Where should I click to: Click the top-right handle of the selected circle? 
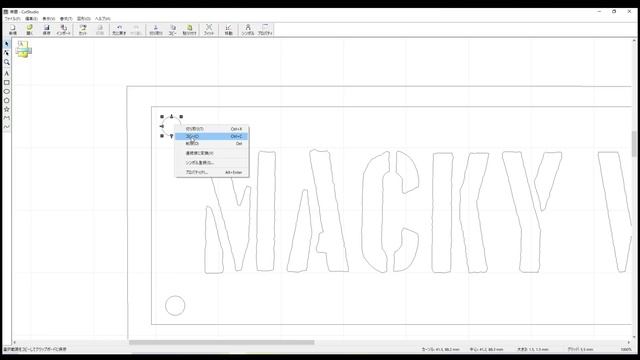[x=181, y=117]
